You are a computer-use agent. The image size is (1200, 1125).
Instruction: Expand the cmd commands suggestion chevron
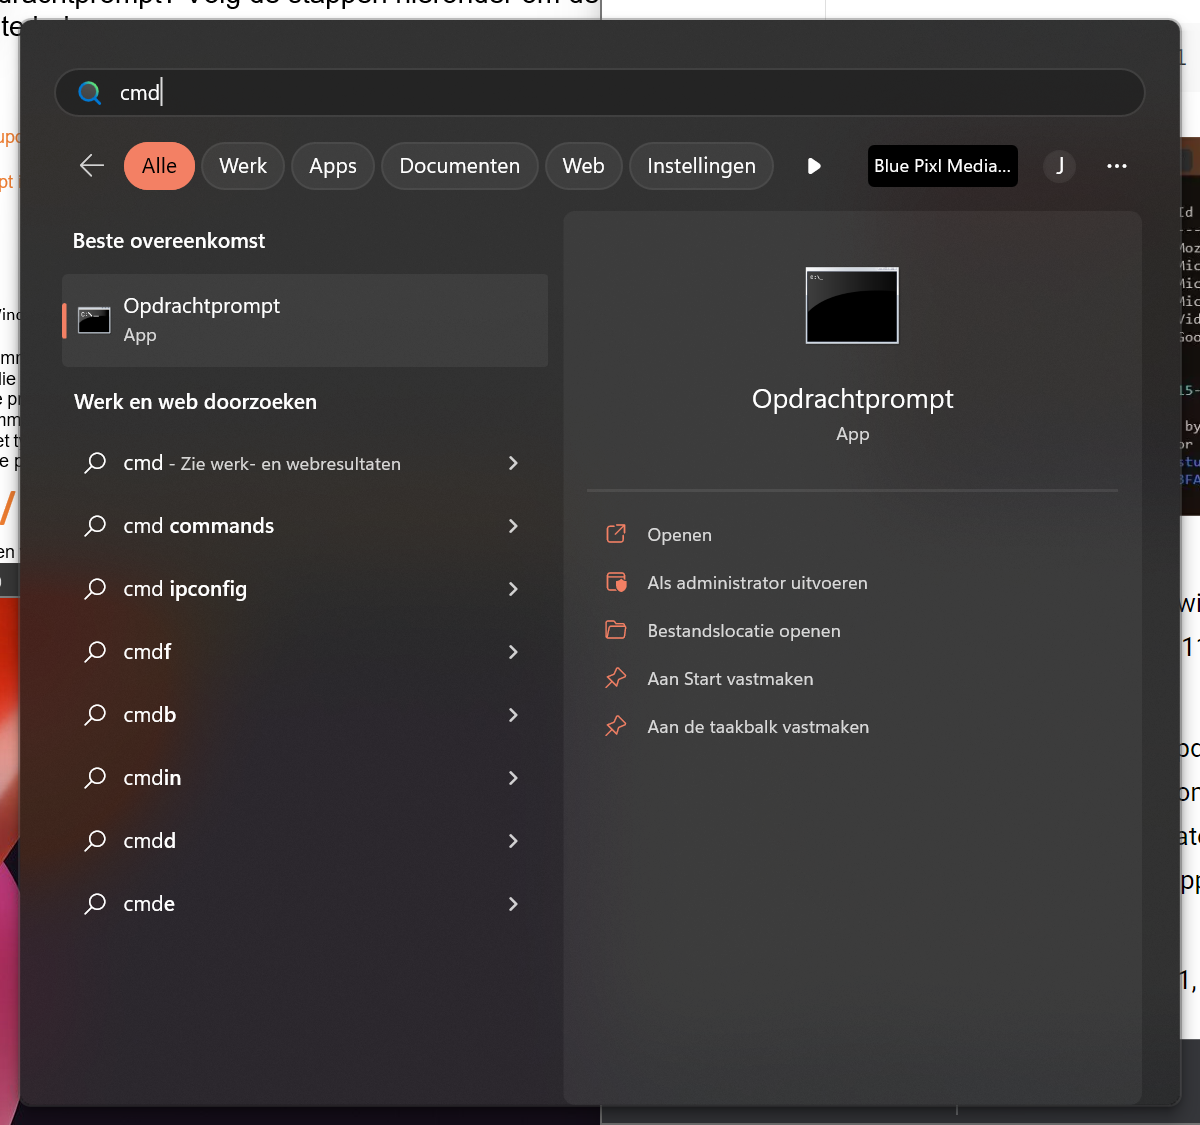click(513, 526)
